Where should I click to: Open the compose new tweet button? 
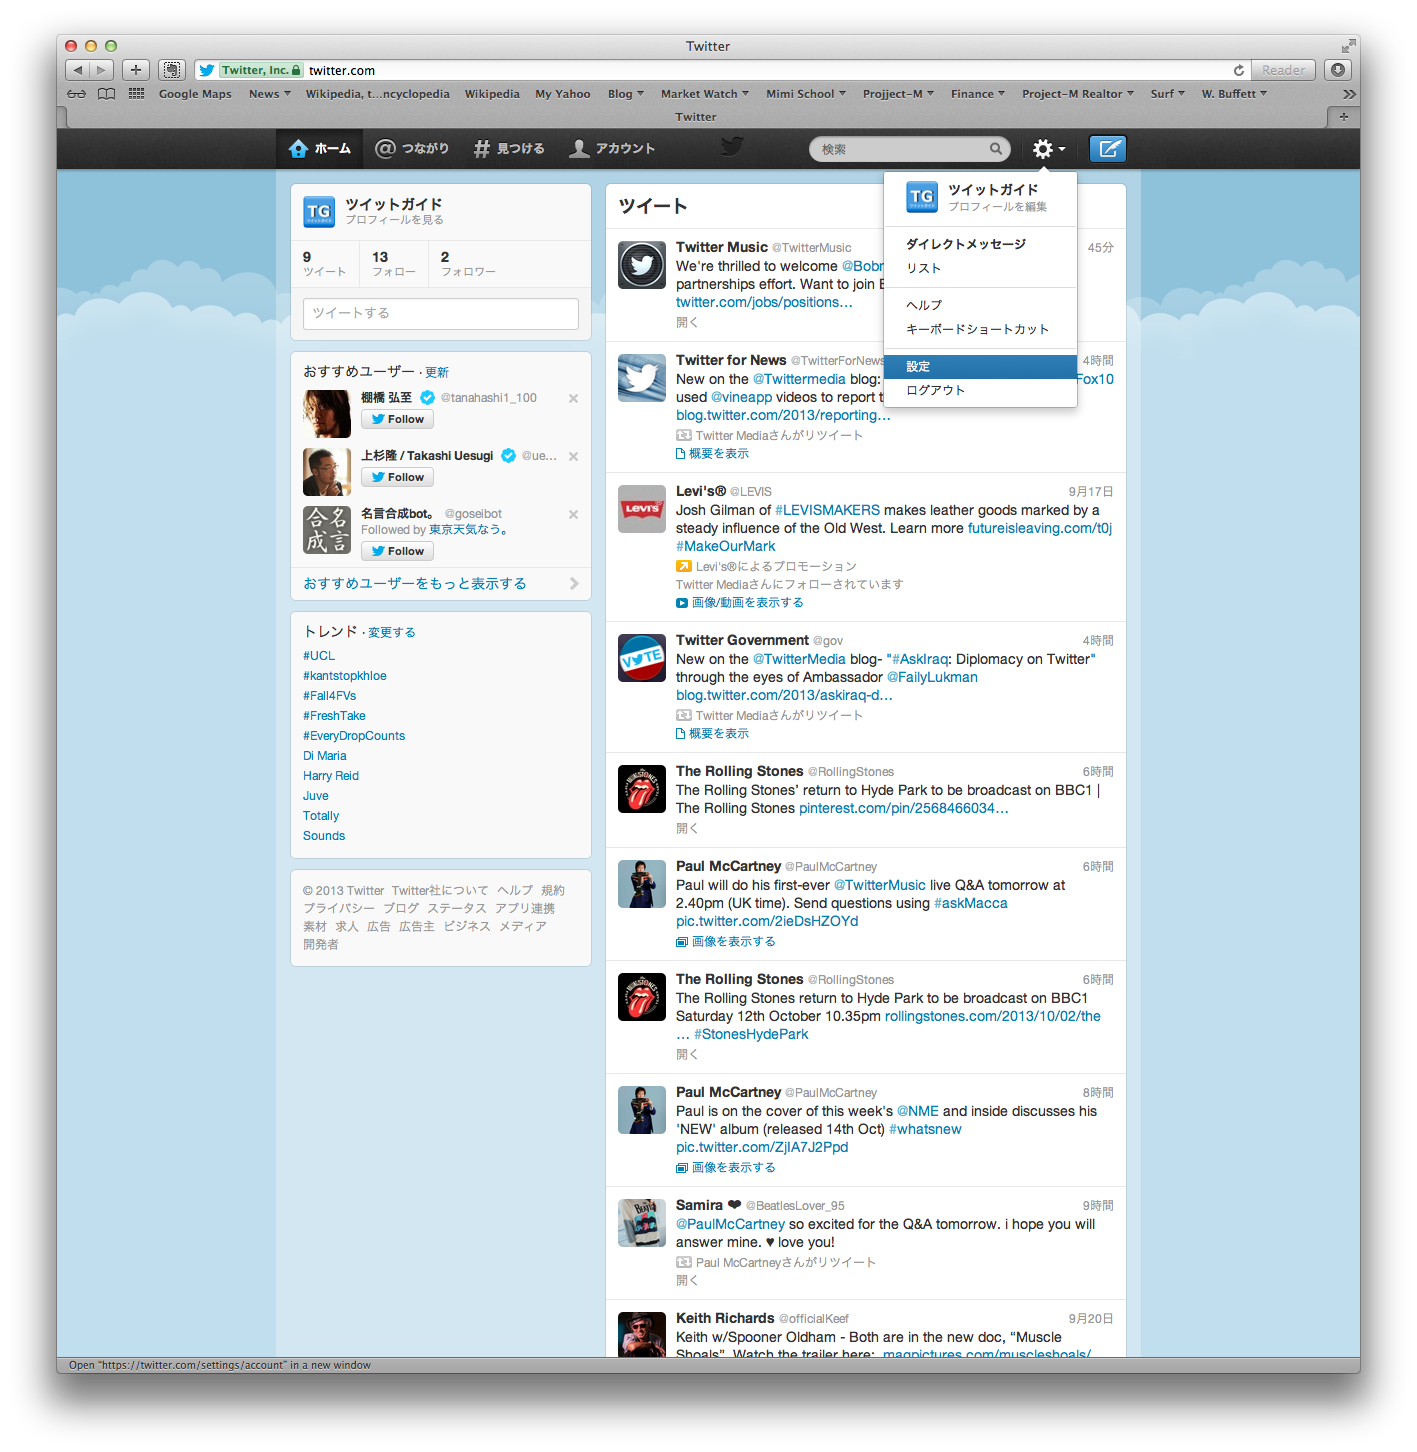click(x=1107, y=149)
